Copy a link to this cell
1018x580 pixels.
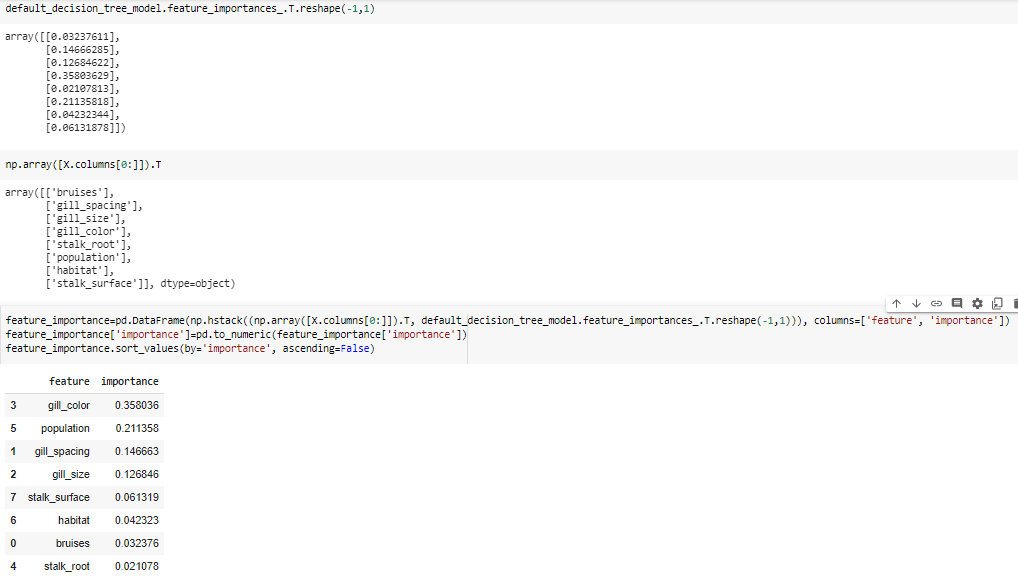(936, 303)
